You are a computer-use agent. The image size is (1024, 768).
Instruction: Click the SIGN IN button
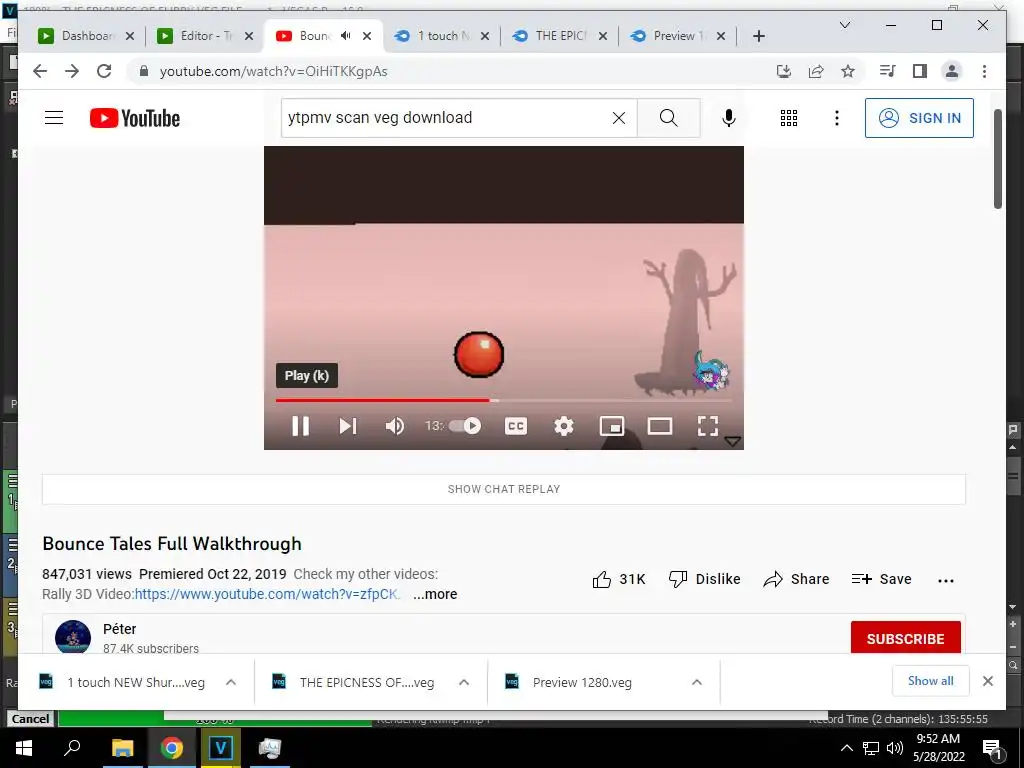(920, 118)
